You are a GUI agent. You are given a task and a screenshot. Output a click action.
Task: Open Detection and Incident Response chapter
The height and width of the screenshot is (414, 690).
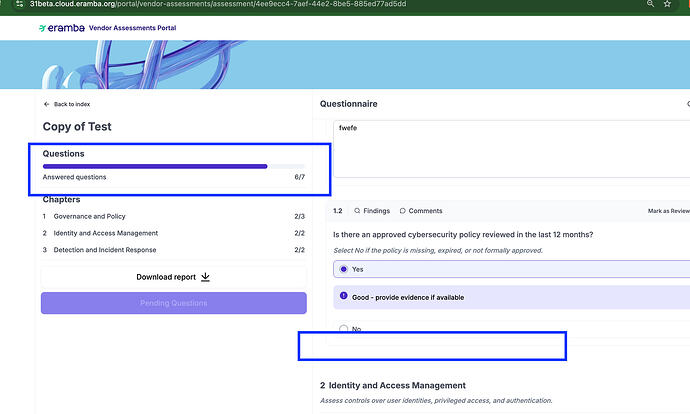173,250
